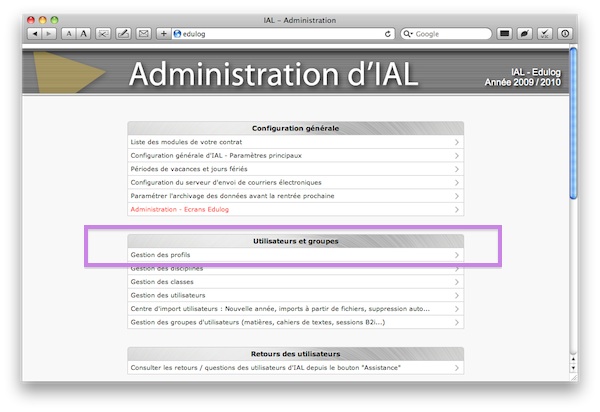Expand the Gestion des profils row chevron

tap(457, 256)
